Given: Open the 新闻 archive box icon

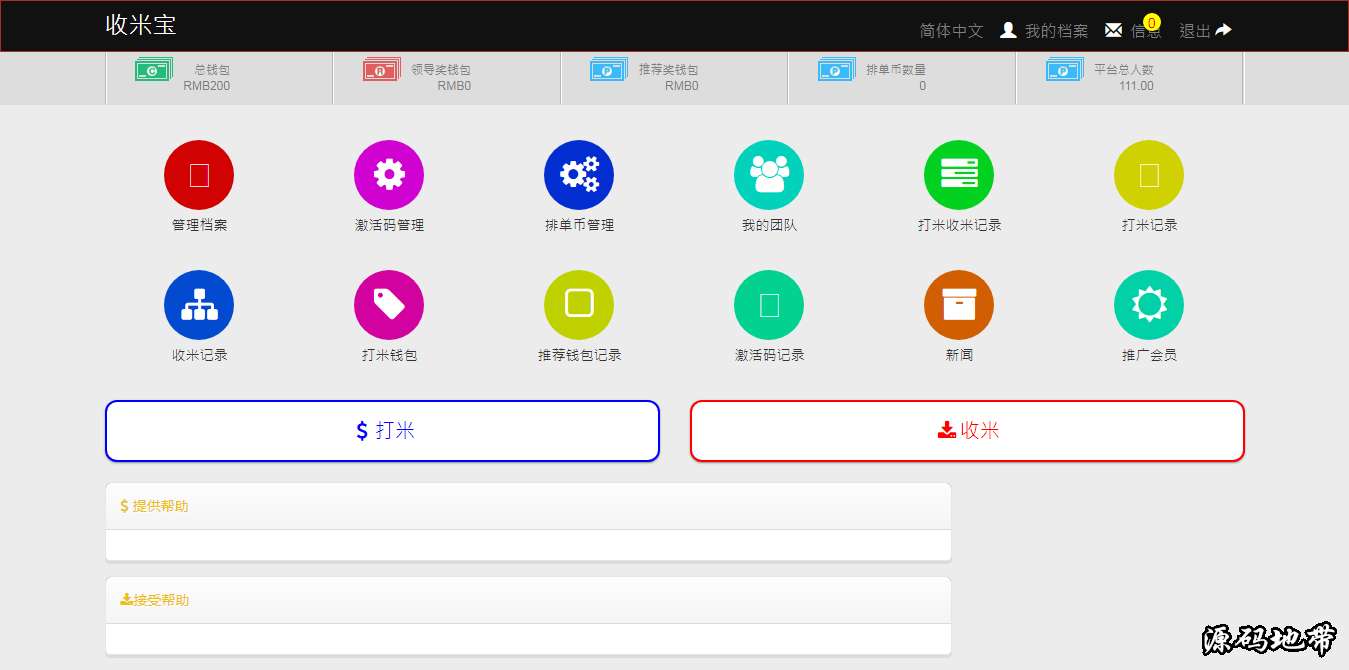Looking at the screenshot, I should (x=959, y=305).
